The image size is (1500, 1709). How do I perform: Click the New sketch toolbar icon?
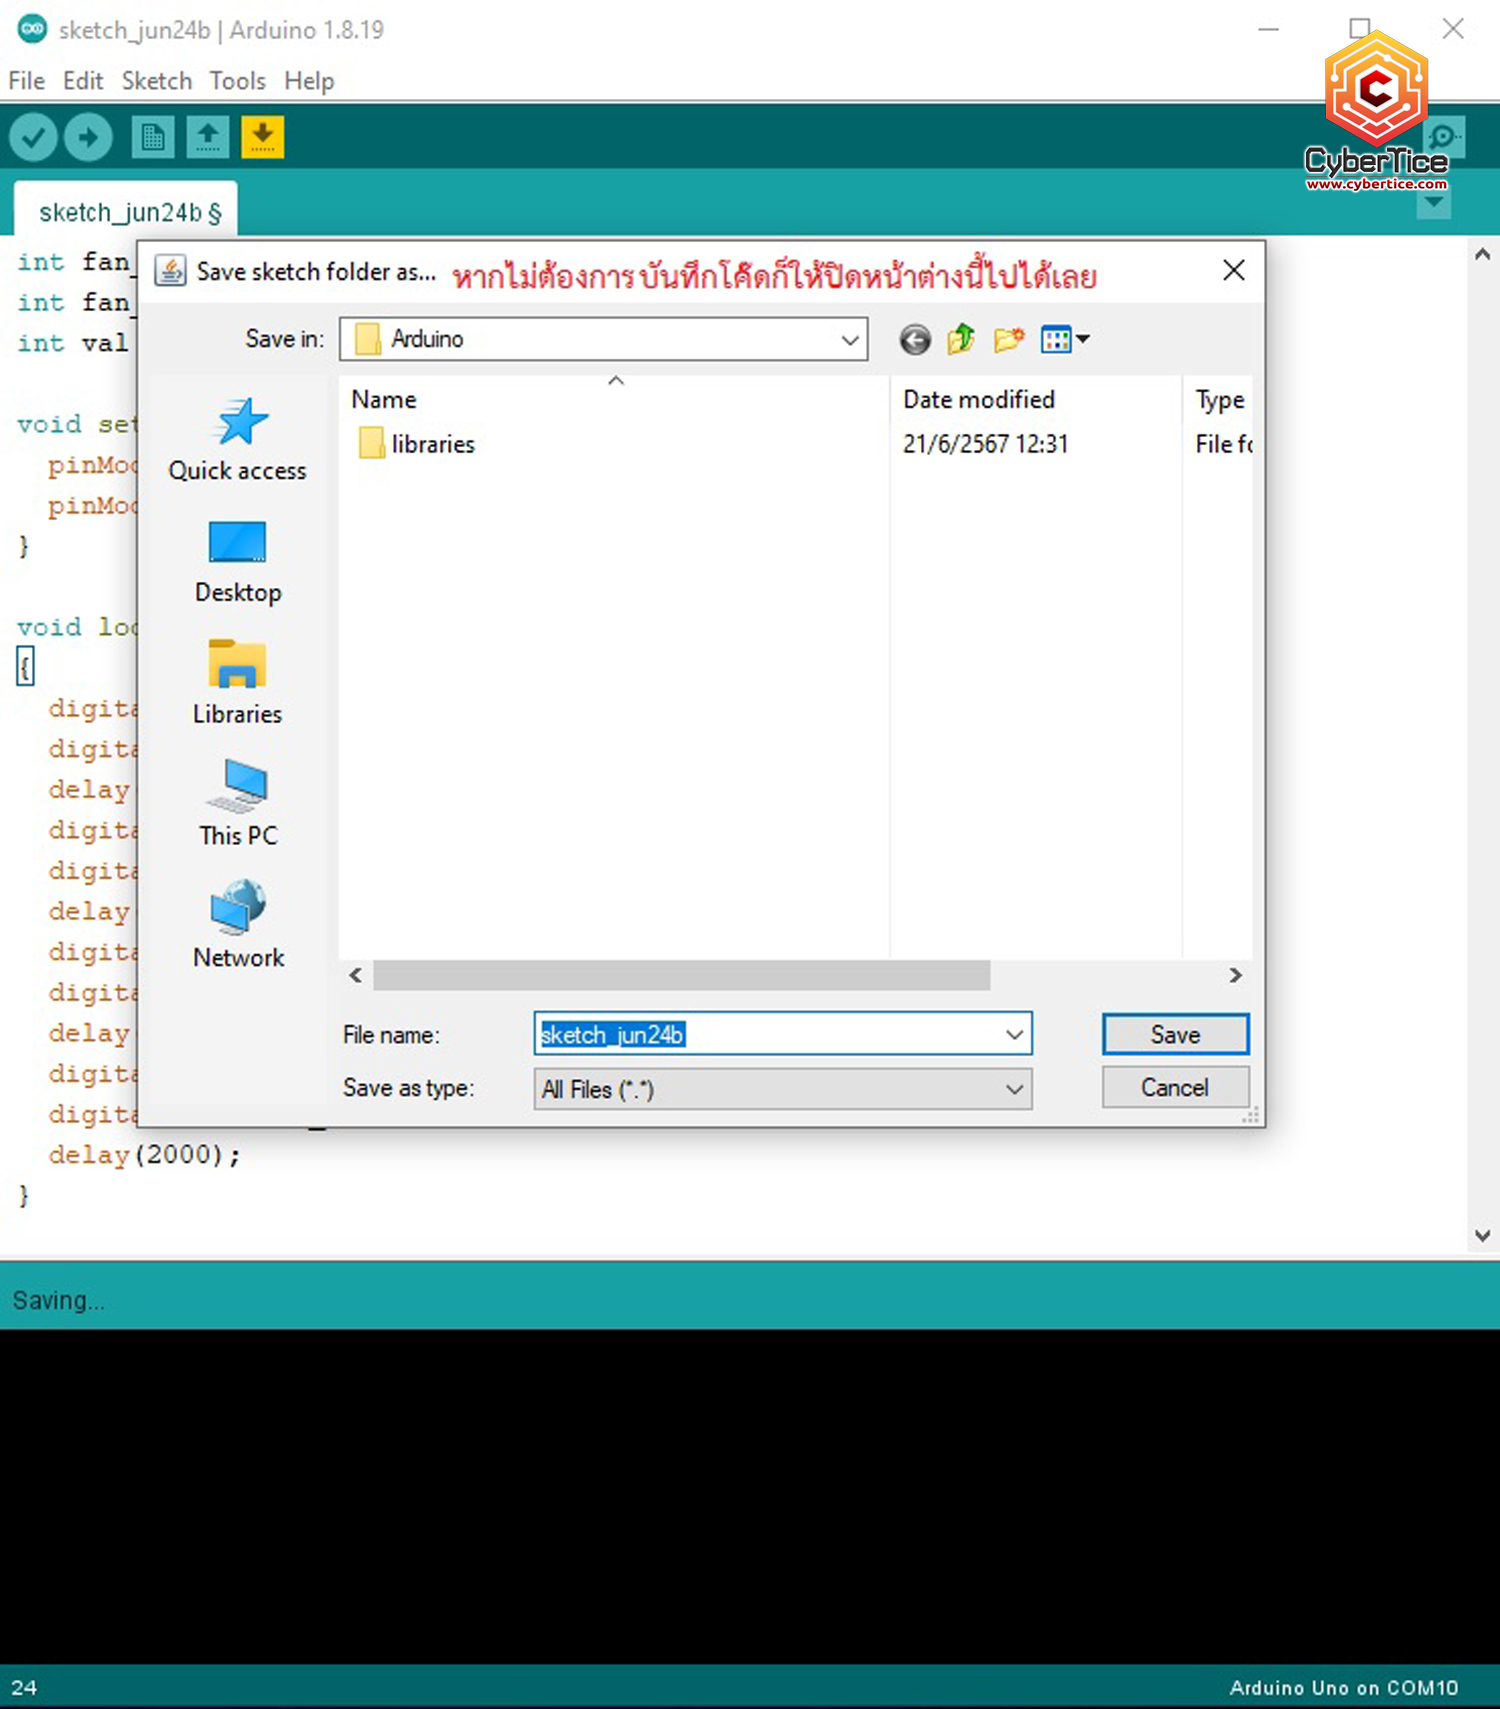tap(152, 137)
